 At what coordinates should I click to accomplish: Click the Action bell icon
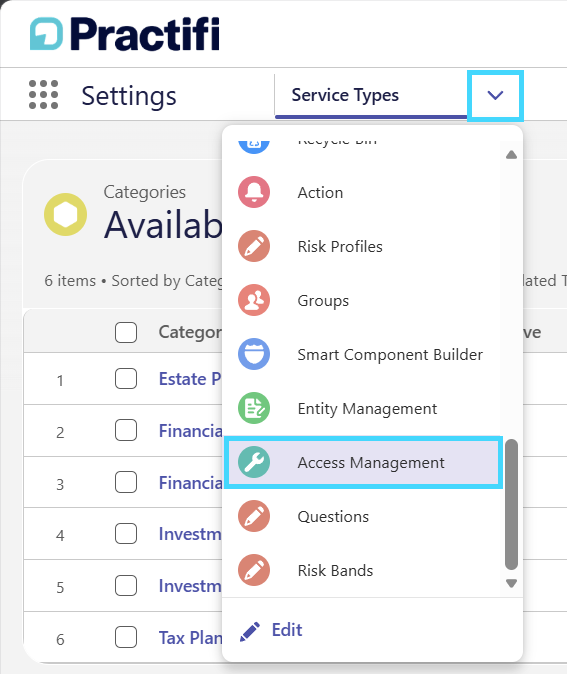pos(254,192)
